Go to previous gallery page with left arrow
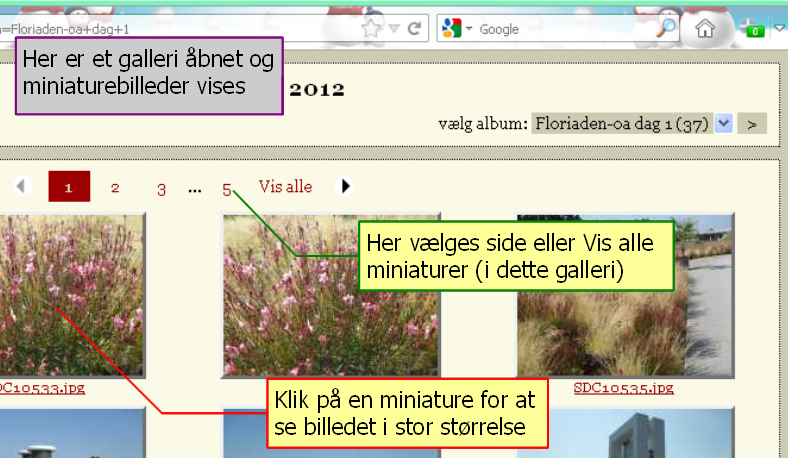This screenshot has height=458, width=788. pyautogui.click(x=22, y=186)
